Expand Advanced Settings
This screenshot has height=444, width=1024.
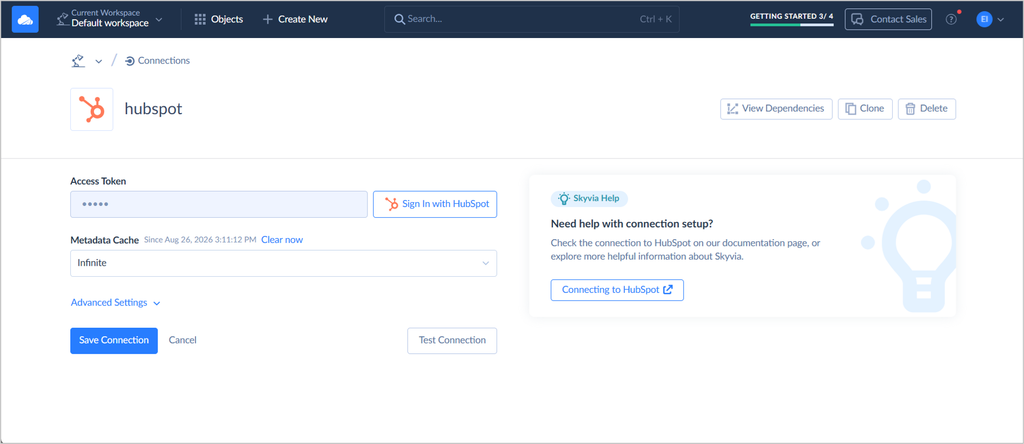coord(116,303)
